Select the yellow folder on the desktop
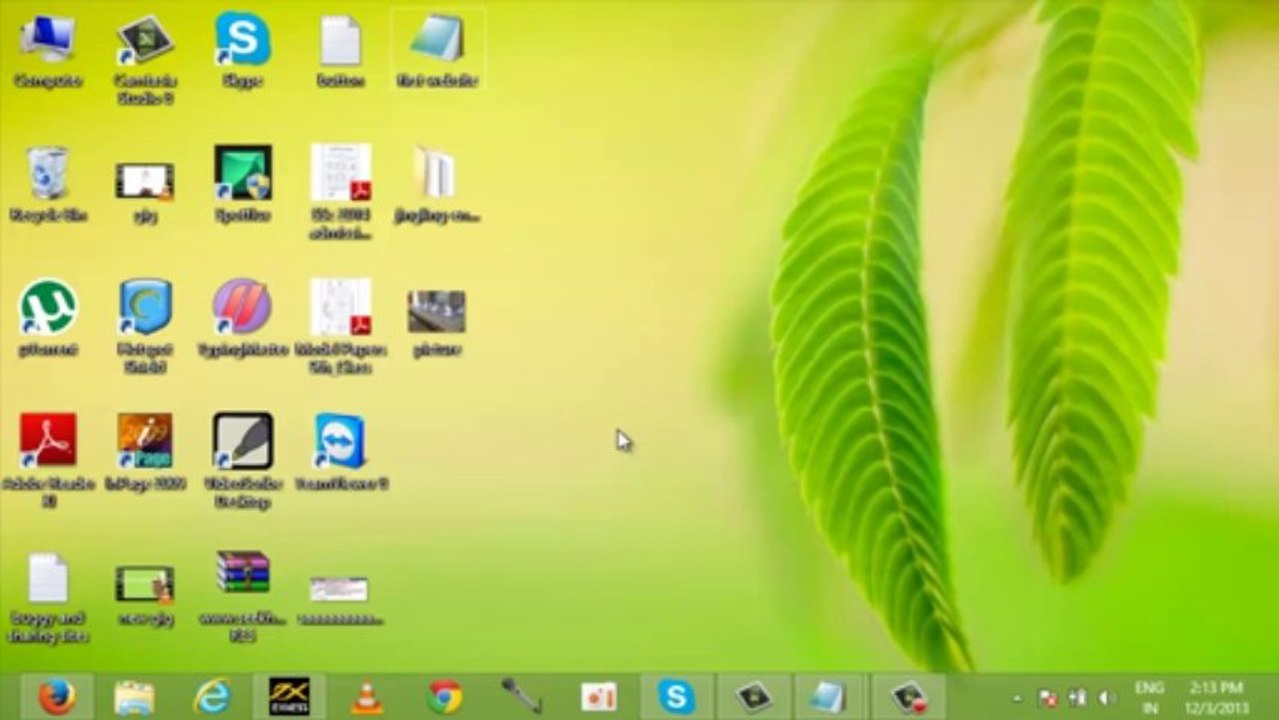This screenshot has height=720, width=1279. coord(437,184)
